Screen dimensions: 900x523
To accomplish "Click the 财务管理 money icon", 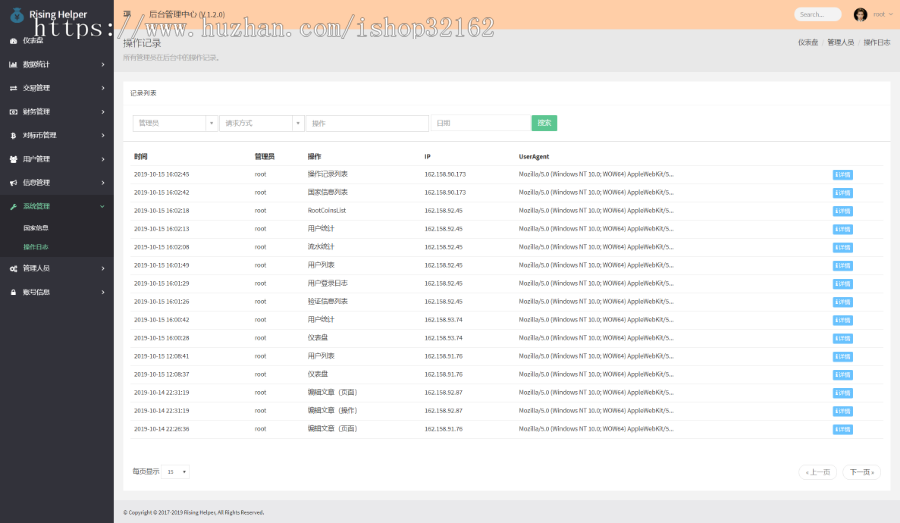I will click(13, 112).
